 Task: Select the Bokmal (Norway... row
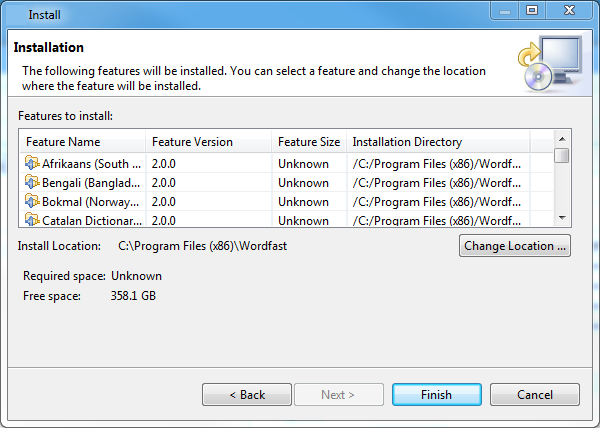(x=286, y=202)
